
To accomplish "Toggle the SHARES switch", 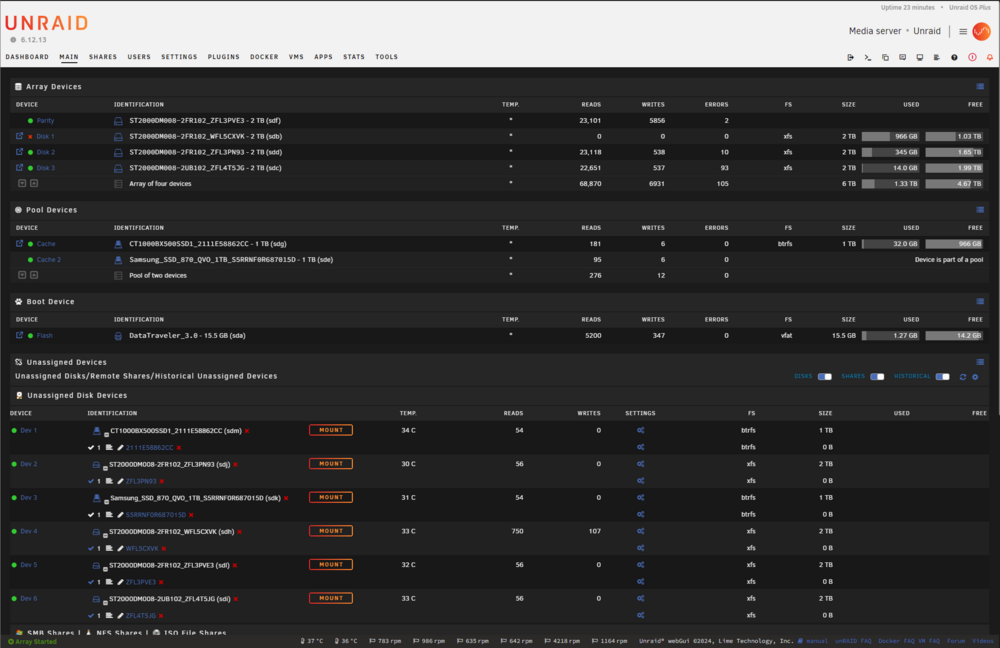I will [877, 377].
